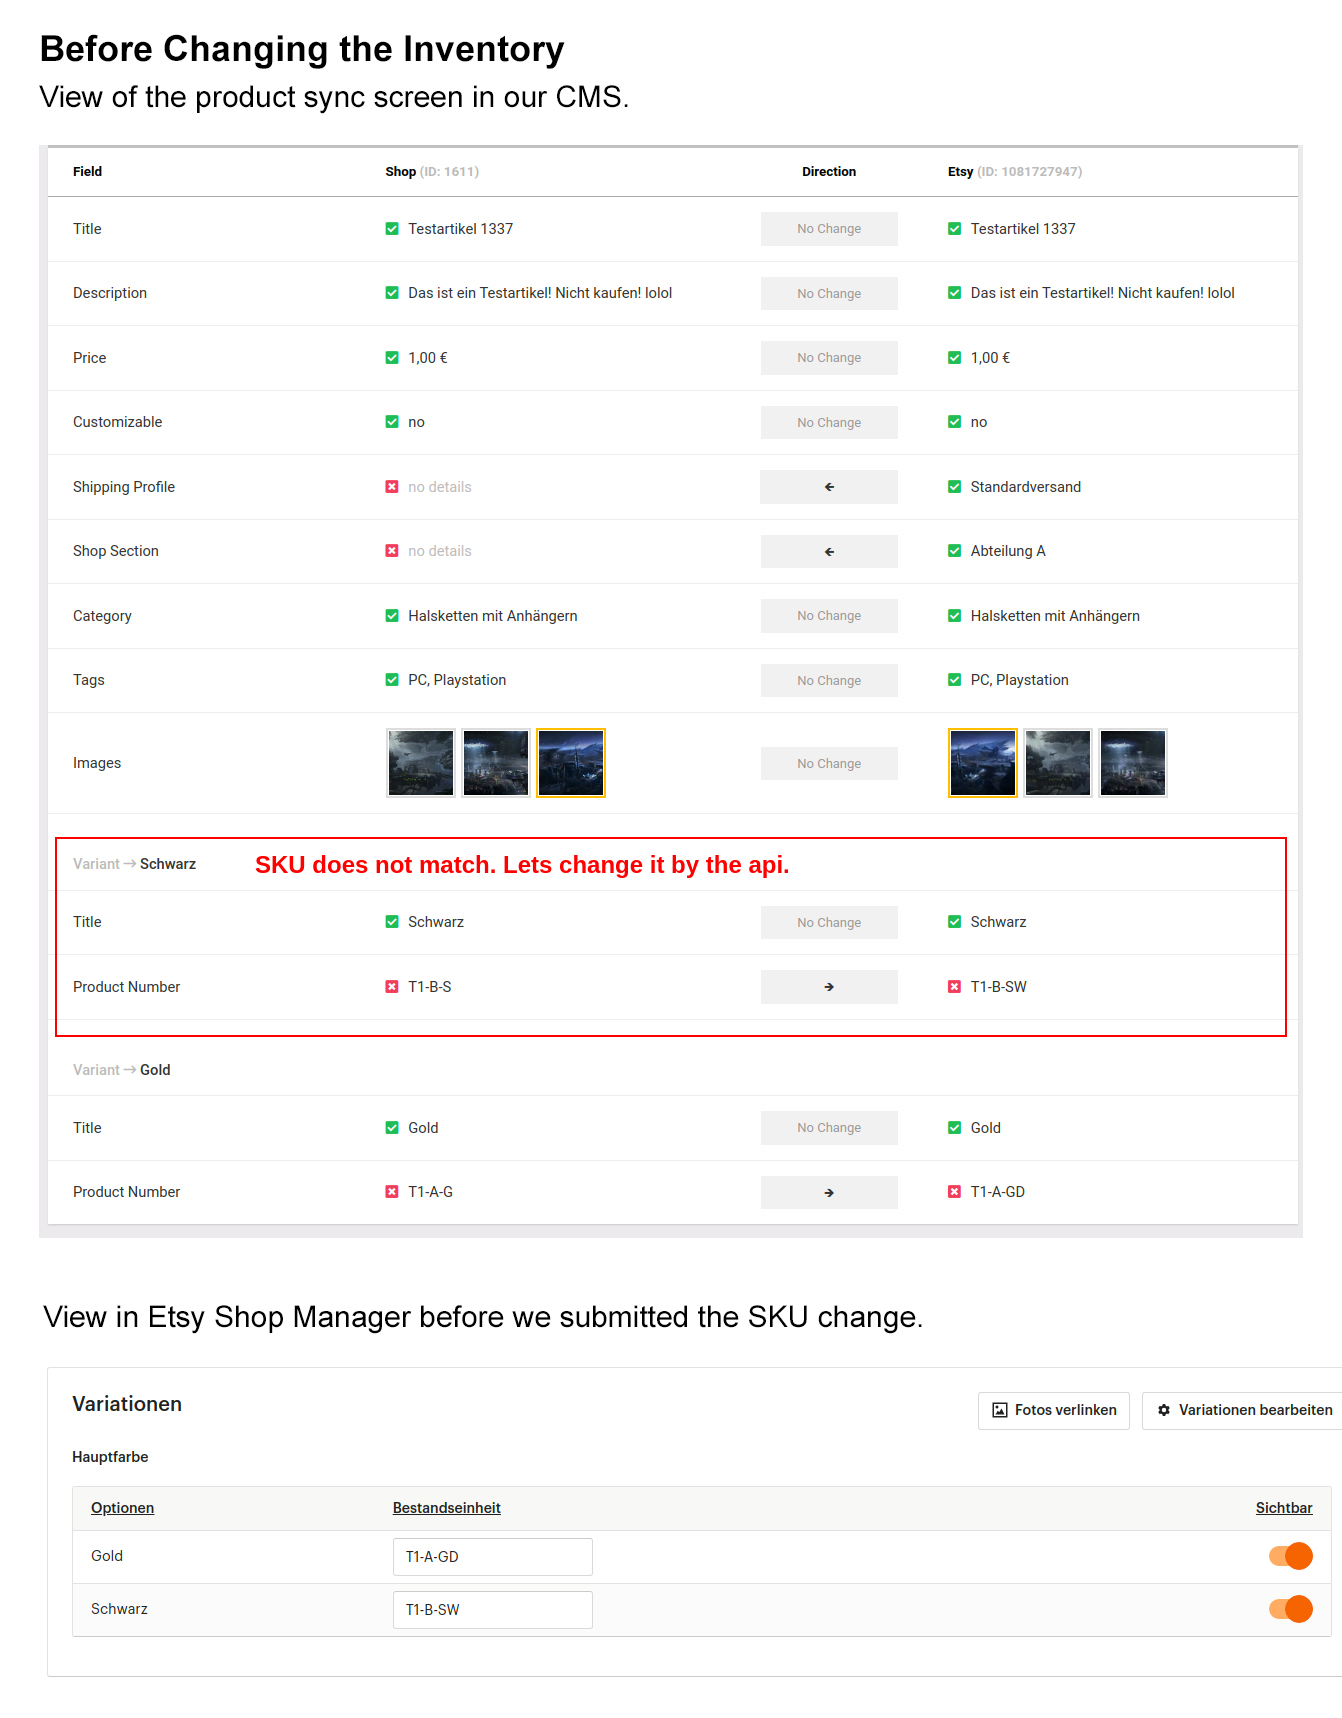
Task: Click No Change button in Title row
Action: [829, 229]
